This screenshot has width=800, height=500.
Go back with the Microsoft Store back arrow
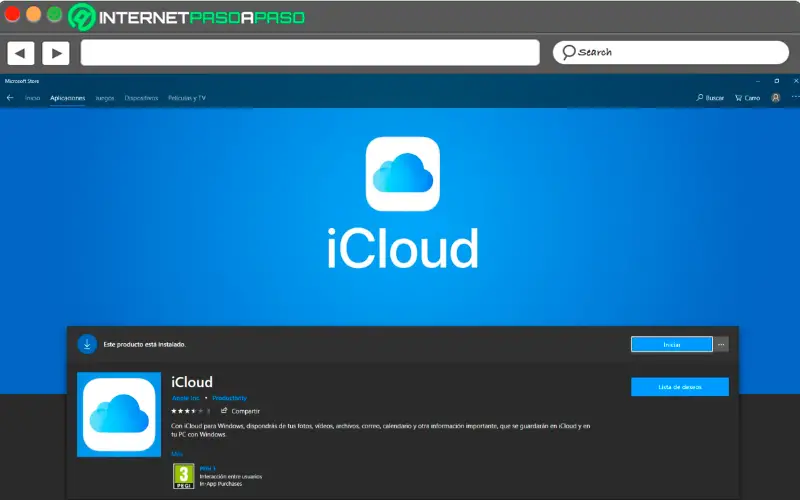10,97
